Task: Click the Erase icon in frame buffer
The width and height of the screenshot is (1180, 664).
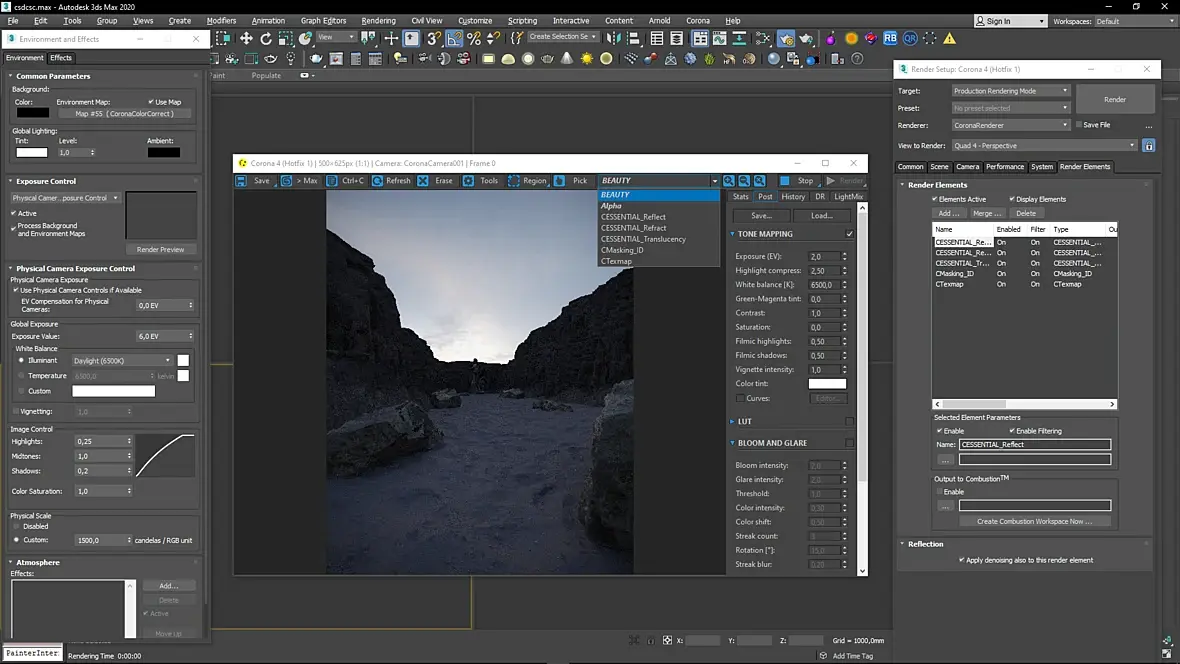Action: (423, 181)
